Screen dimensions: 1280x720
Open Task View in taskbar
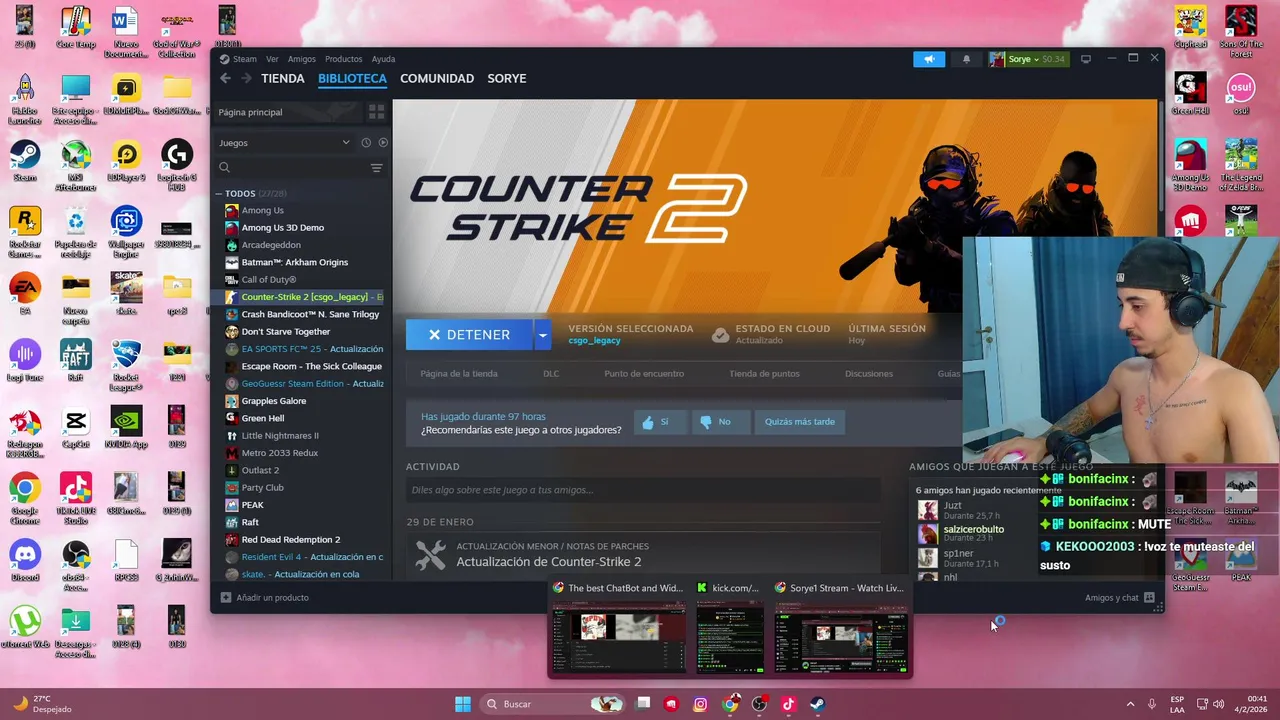click(643, 704)
